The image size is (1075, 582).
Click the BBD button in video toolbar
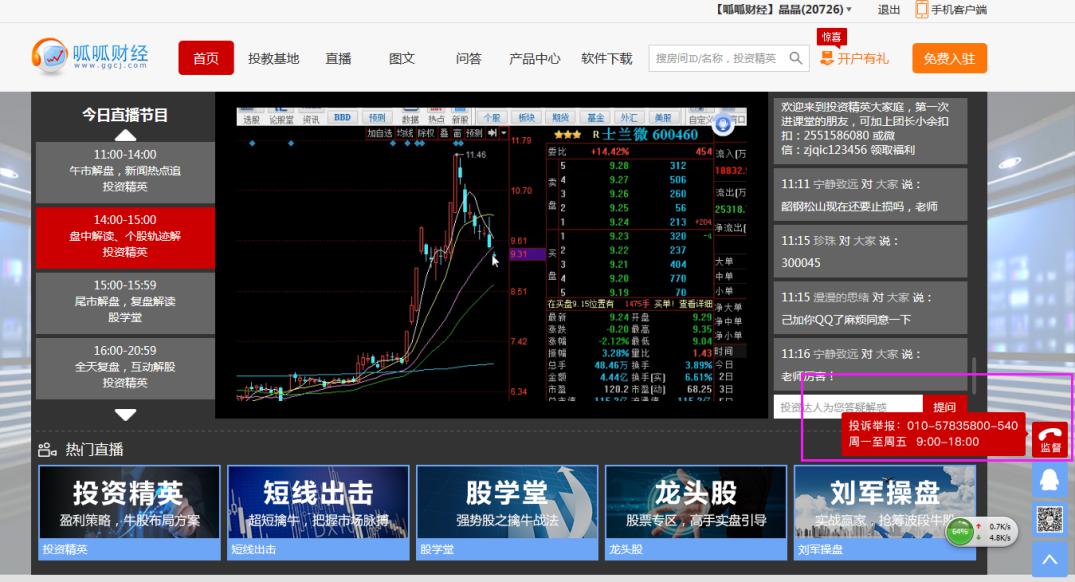click(x=342, y=117)
